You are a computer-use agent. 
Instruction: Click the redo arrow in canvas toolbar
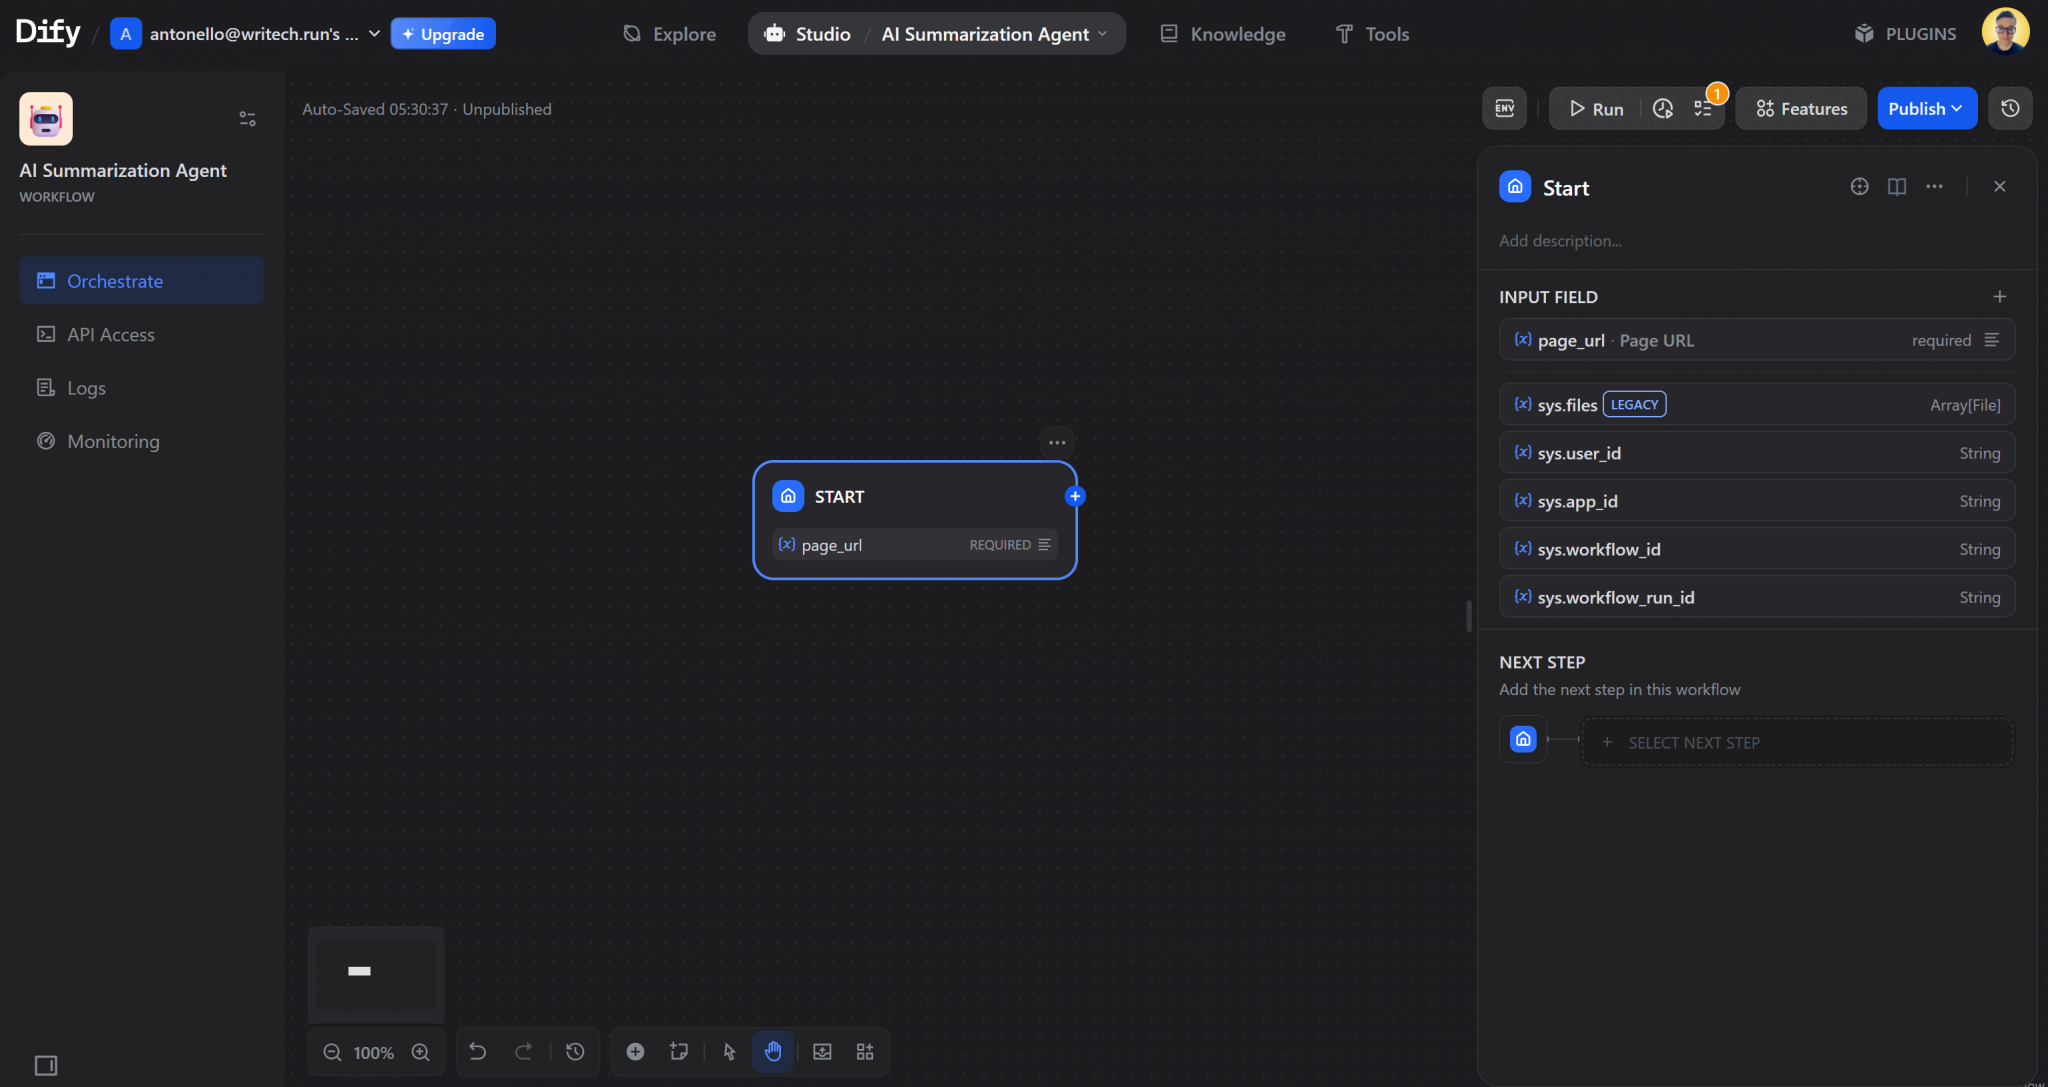(524, 1051)
